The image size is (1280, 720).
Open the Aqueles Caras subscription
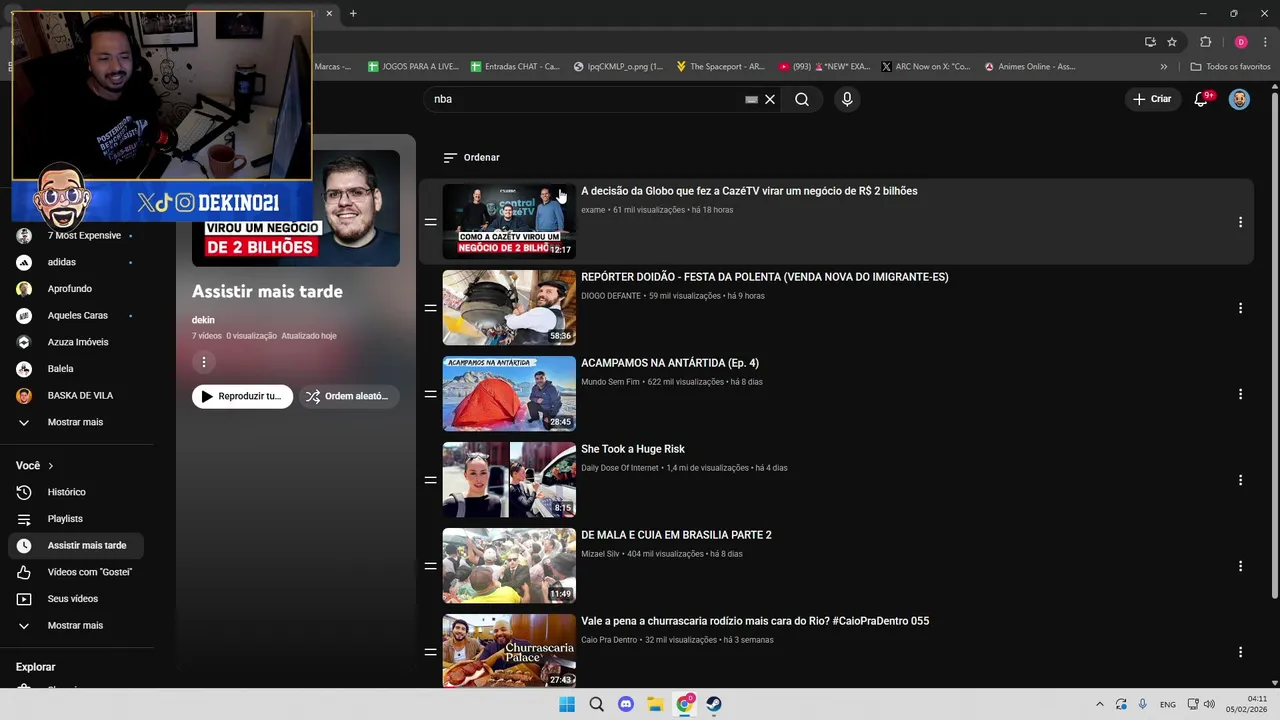click(x=78, y=315)
